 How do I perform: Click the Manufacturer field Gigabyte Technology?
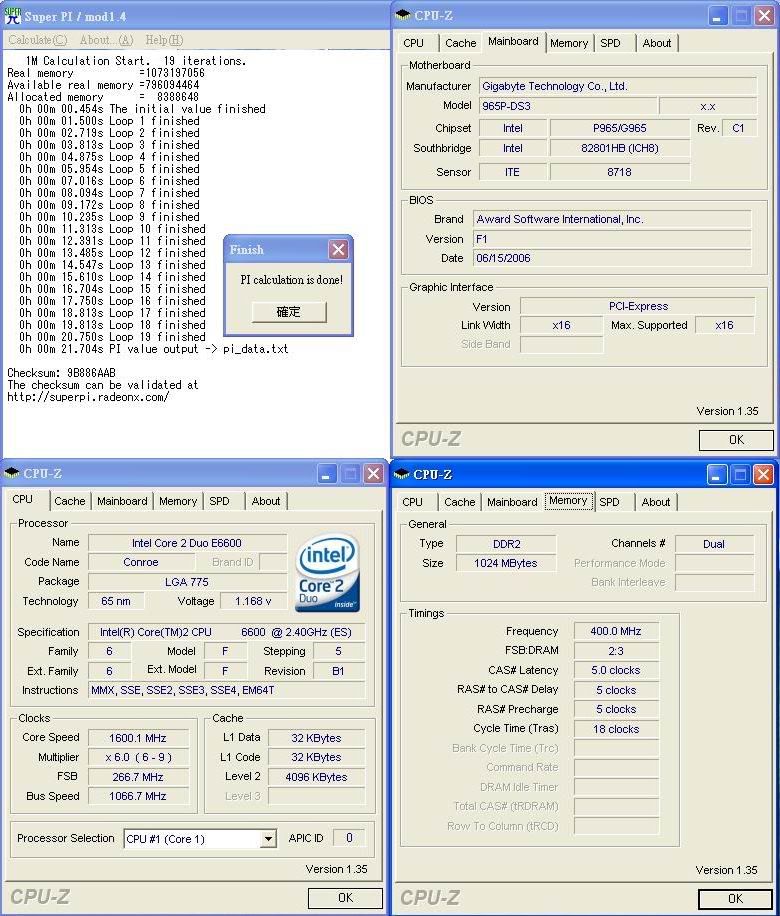pyautogui.click(x=618, y=86)
